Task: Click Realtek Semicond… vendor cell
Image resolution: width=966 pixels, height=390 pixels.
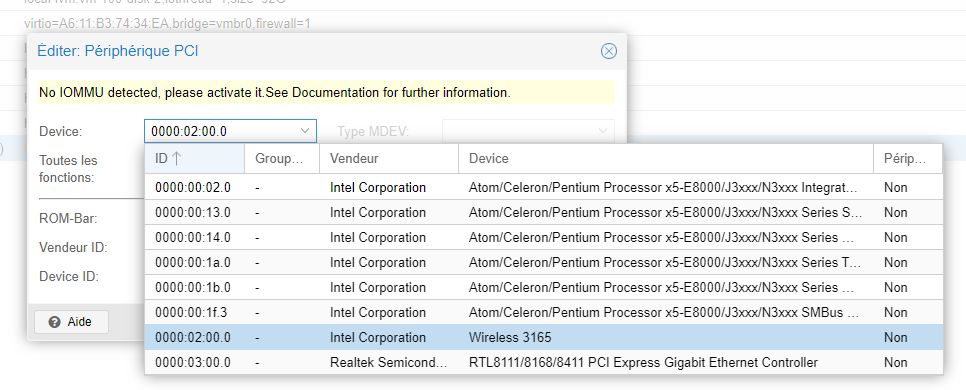Action: tap(389, 362)
